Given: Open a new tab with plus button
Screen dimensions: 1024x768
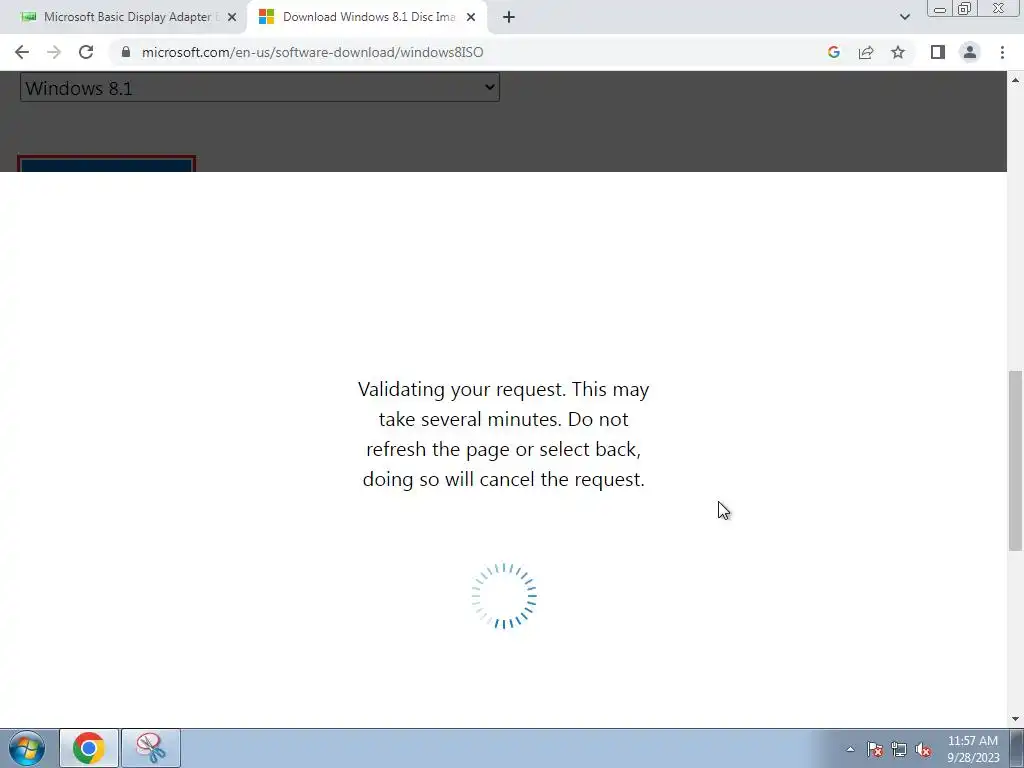Looking at the screenshot, I should 509,17.
